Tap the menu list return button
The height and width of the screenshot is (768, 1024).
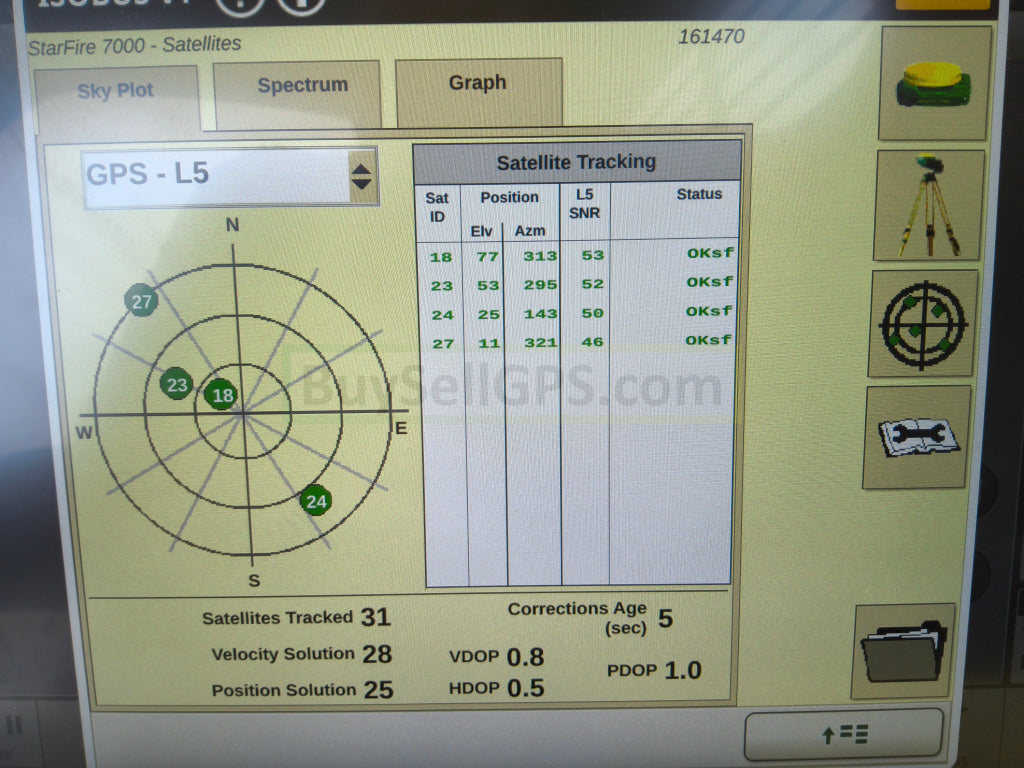844,735
